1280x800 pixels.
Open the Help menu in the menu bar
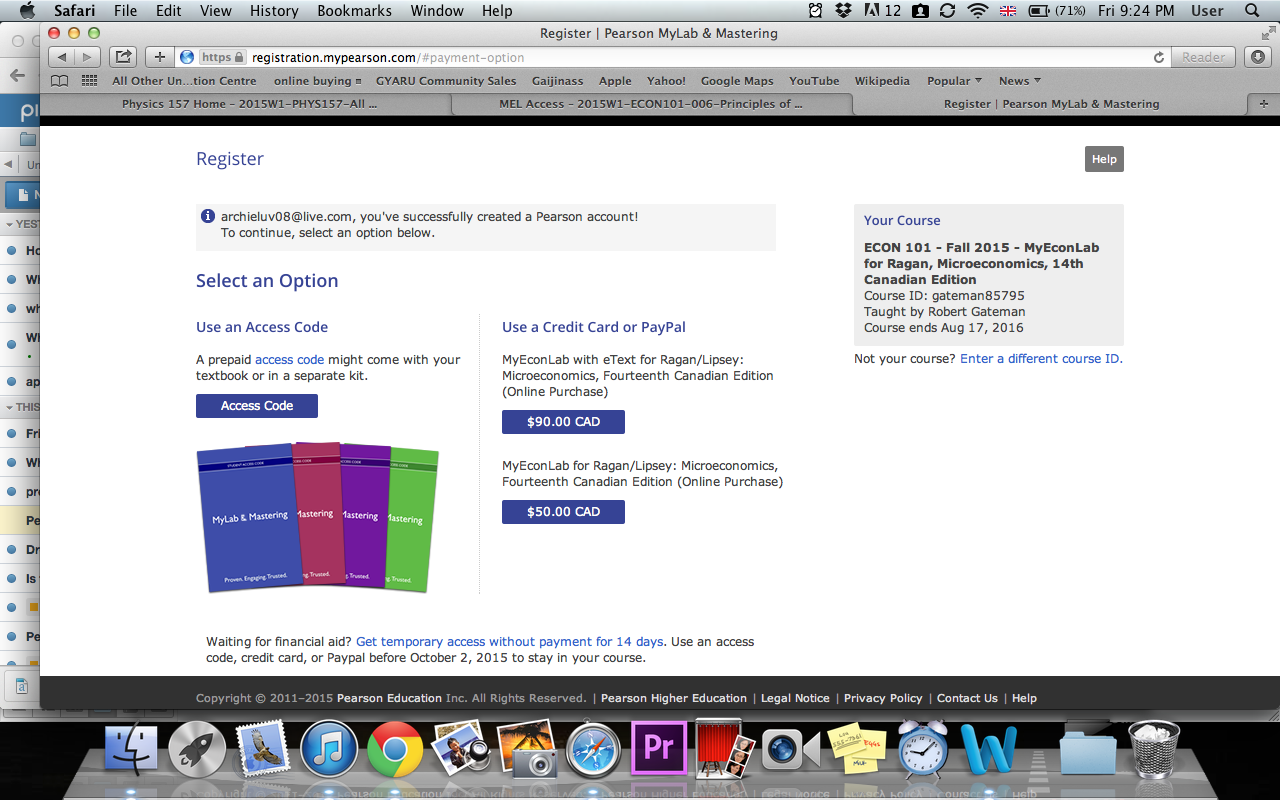497,11
